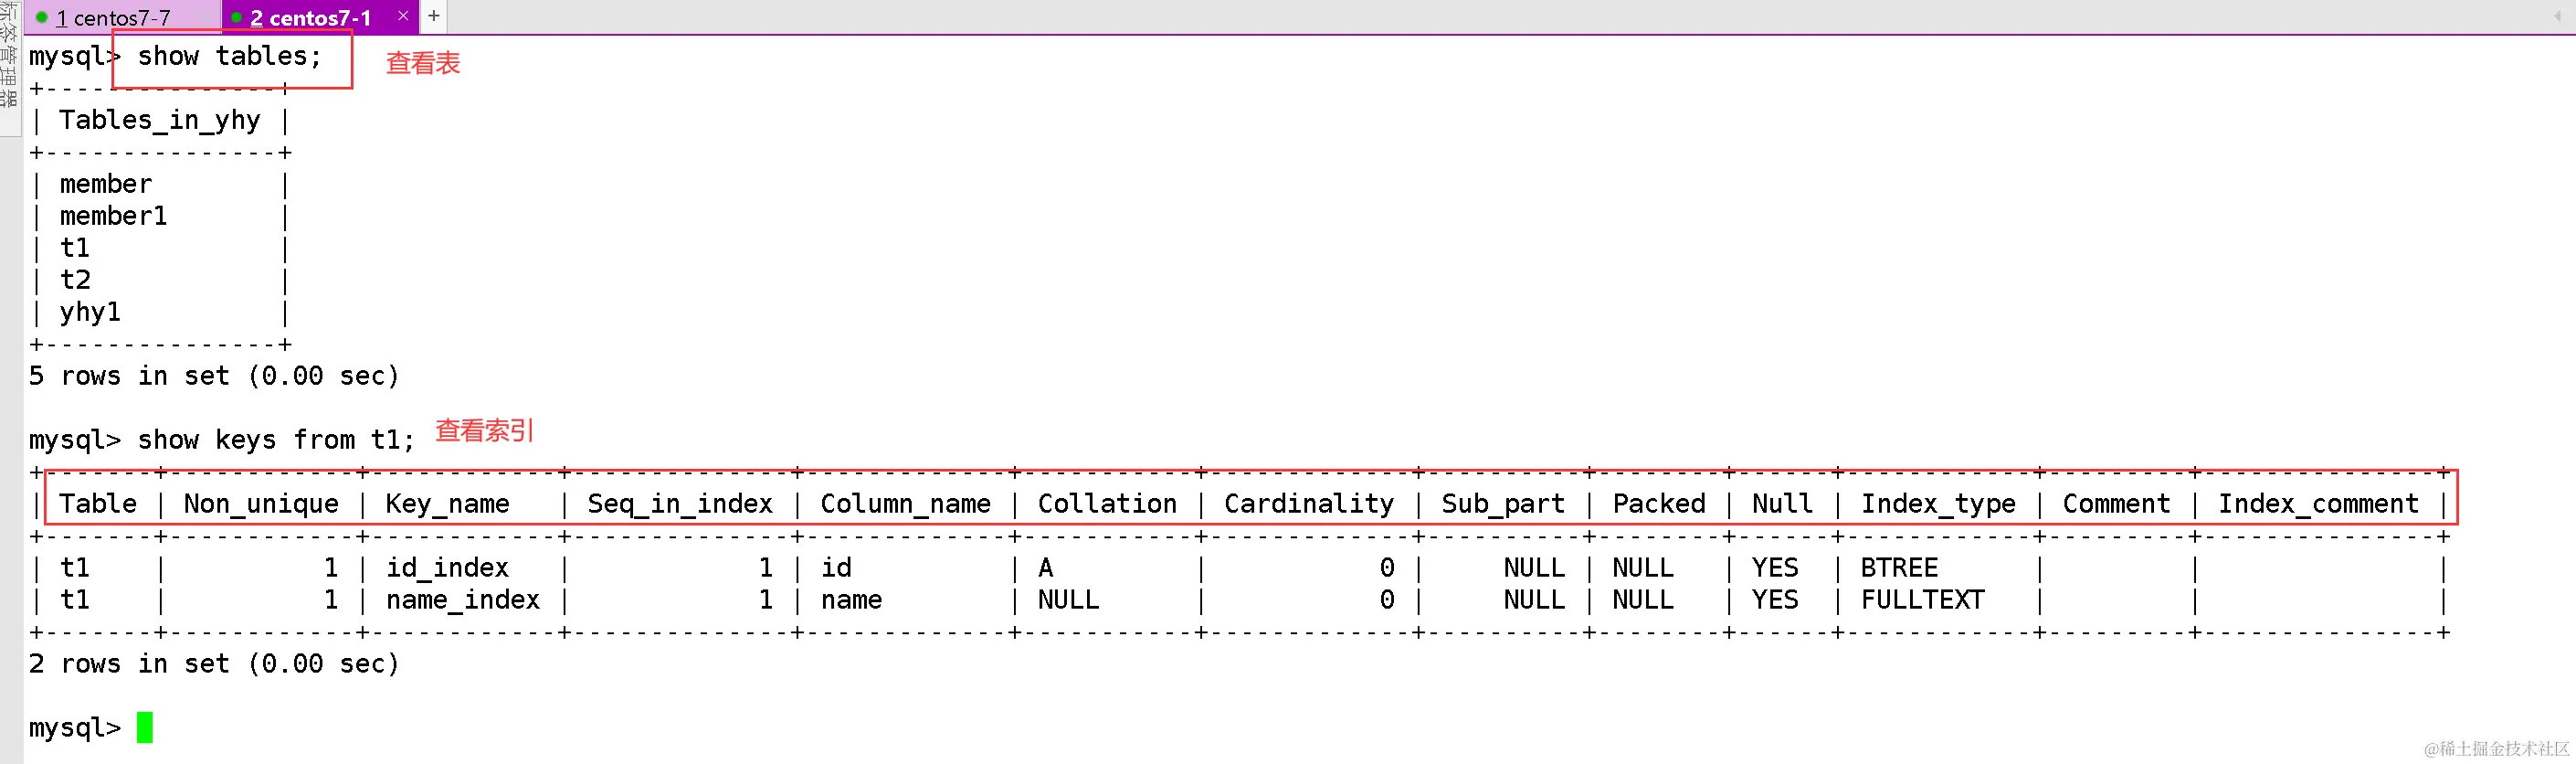Click the "id_index" key name value
The width and height of the screenshot is (2576, 764).
pos(447,568)
